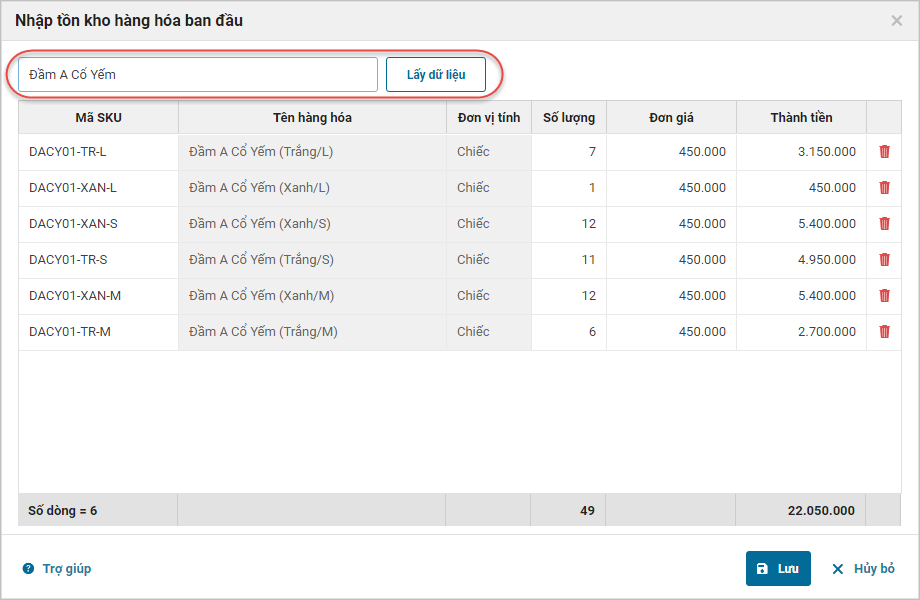Focus the Đầm A Cổ Yếm search field

tap(198, 75)
